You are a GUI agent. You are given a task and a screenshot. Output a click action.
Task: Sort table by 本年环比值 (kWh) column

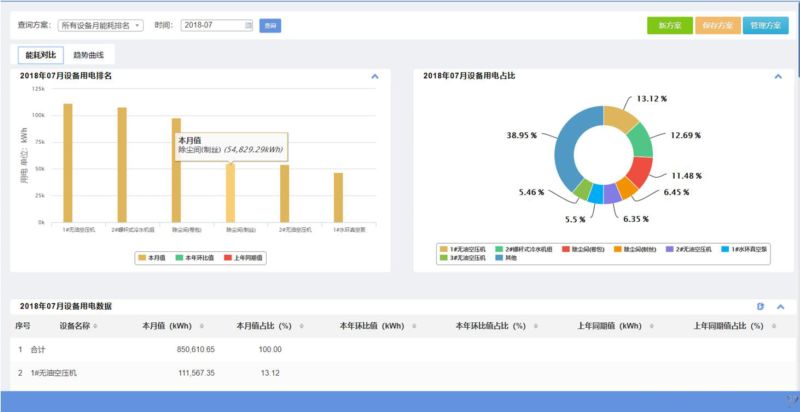[x=413, y=326]
